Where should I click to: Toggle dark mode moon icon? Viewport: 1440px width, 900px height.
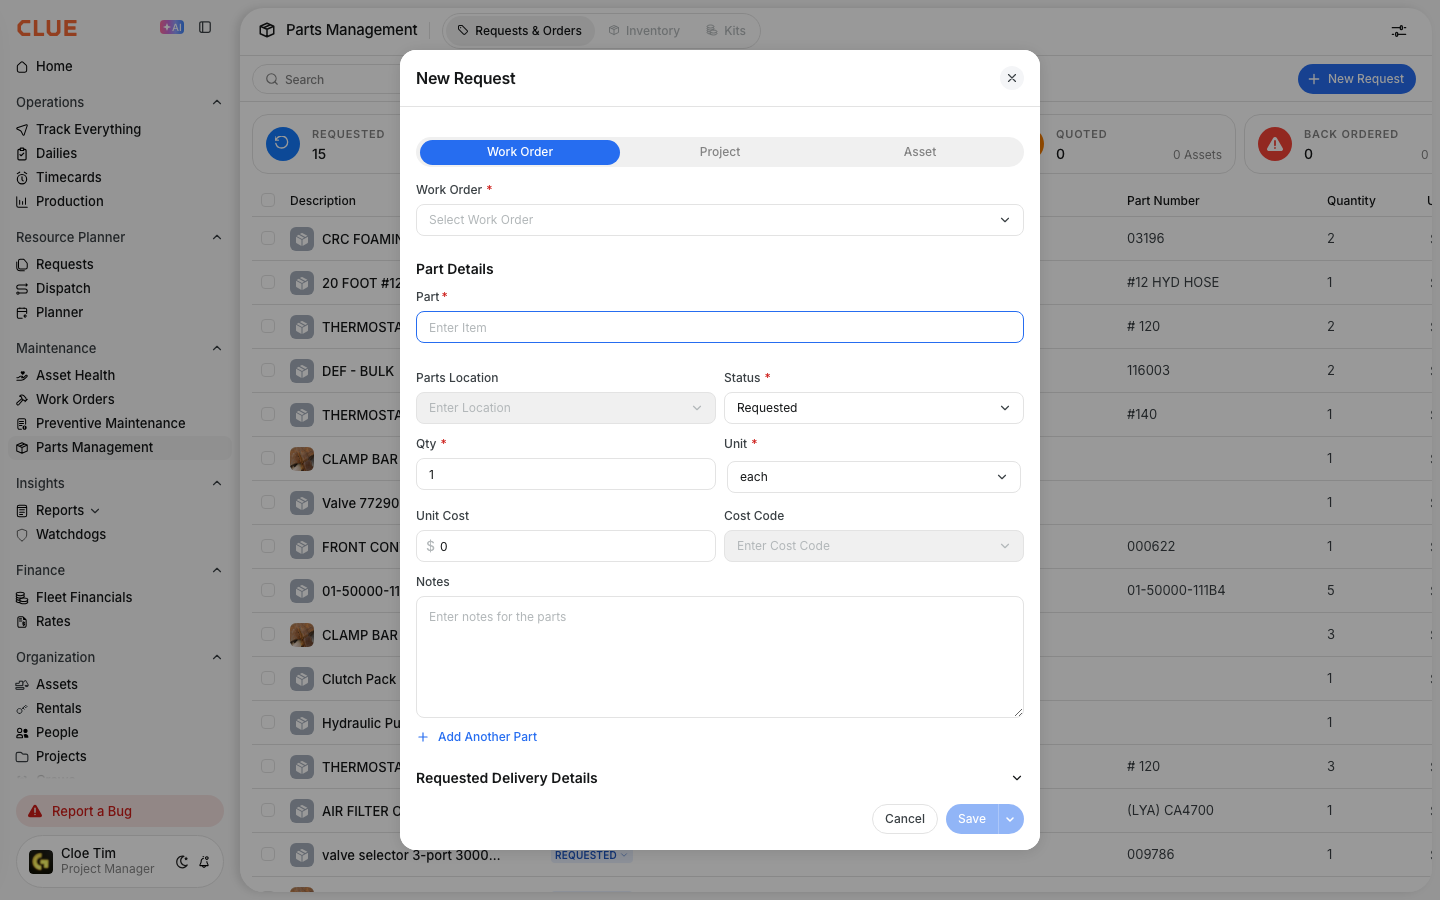click(x=182, y=861)
